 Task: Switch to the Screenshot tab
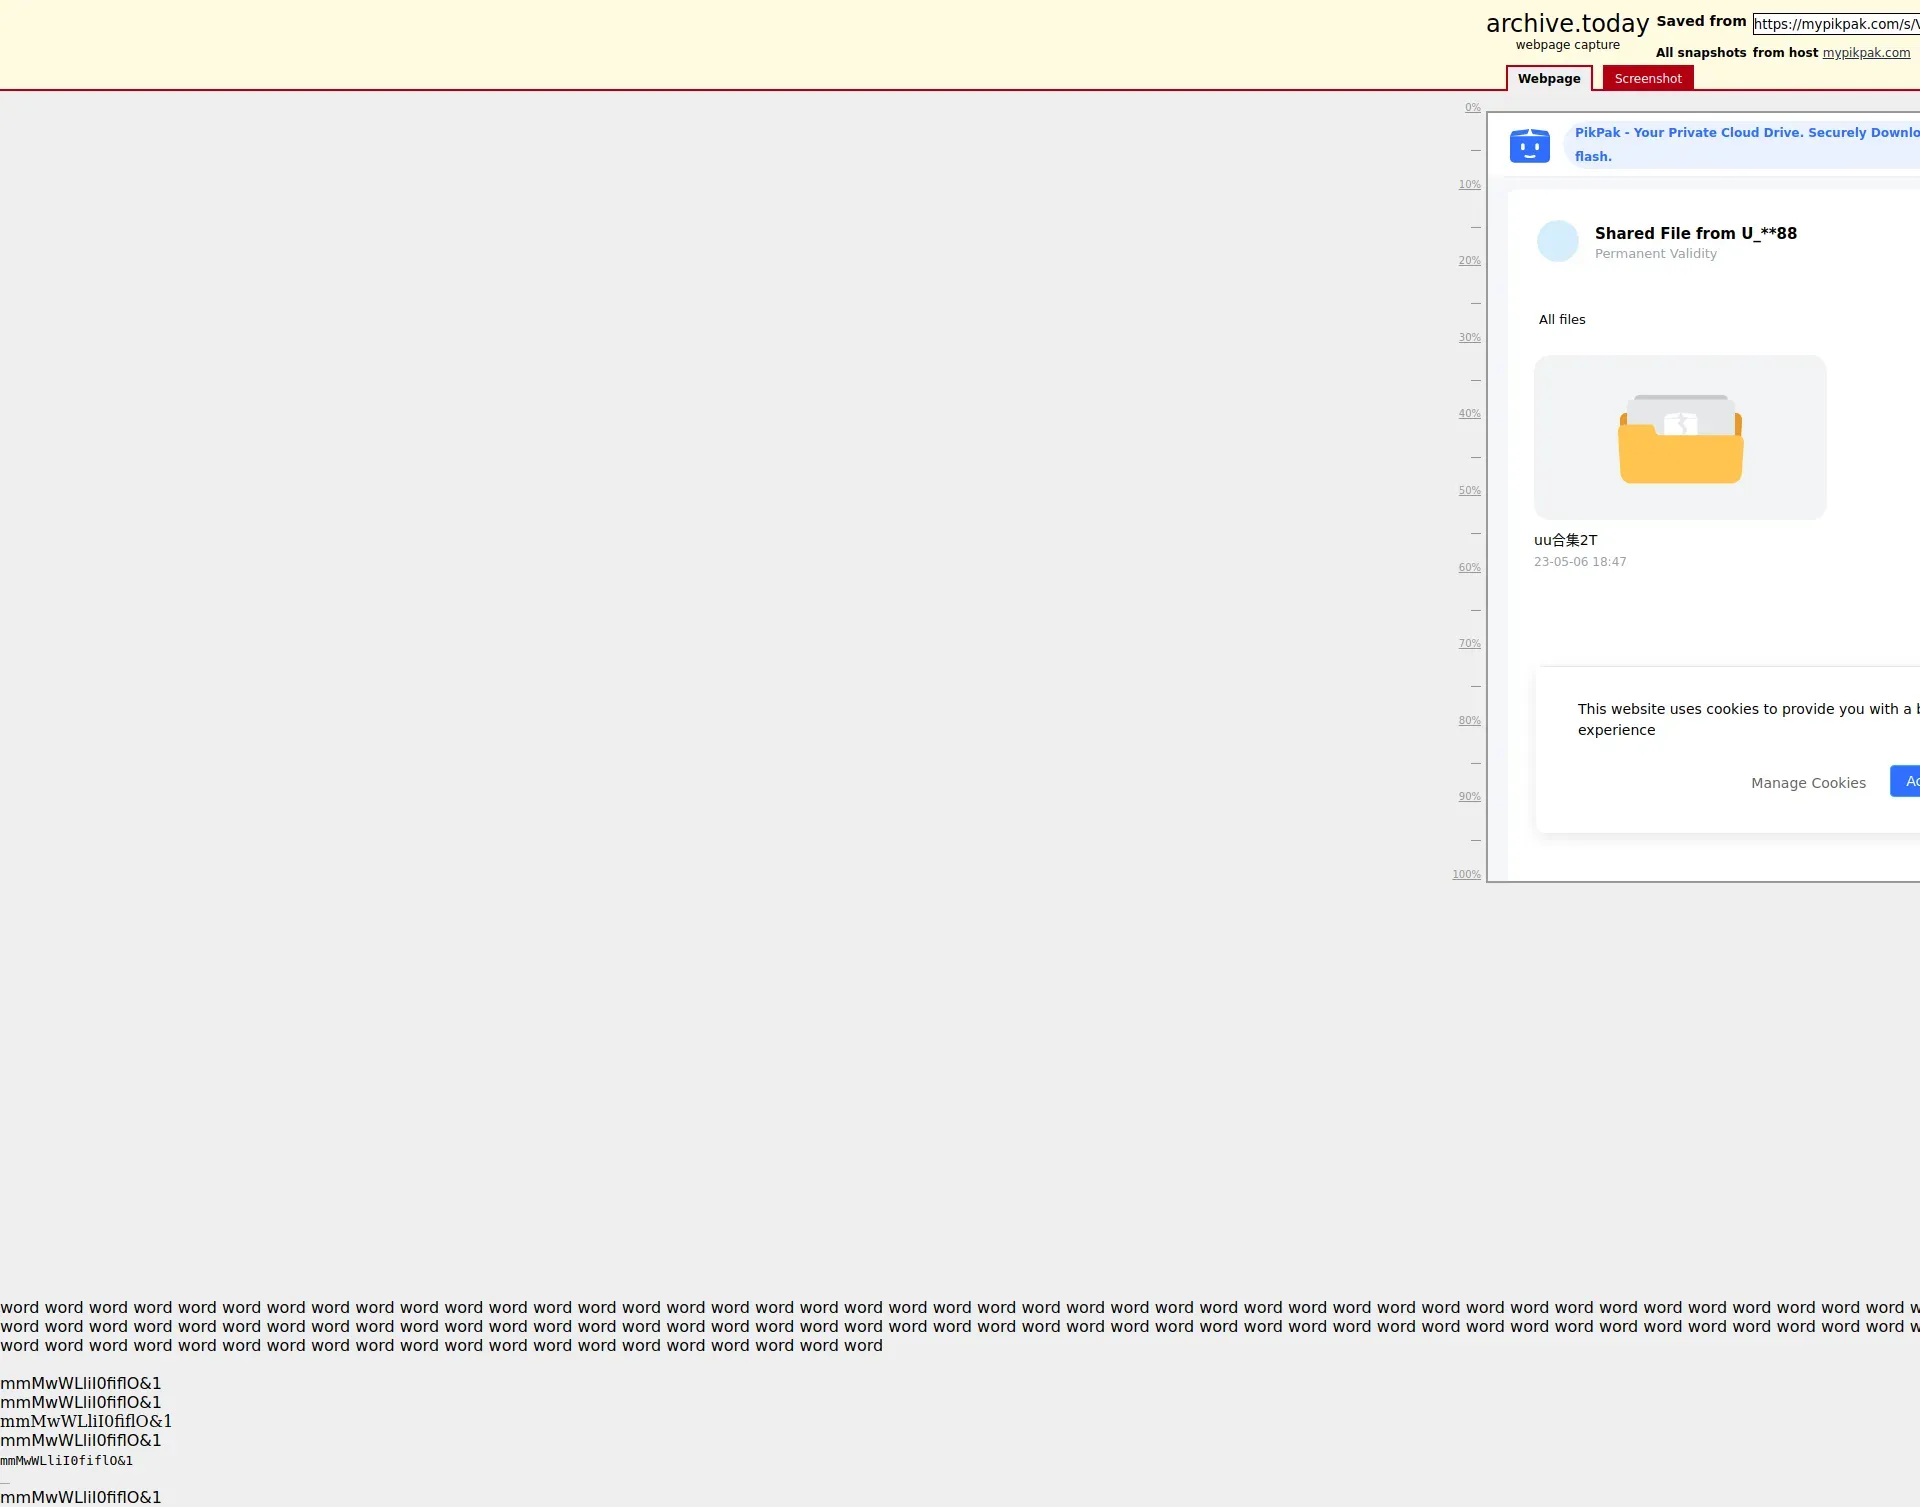point(1647,79)
